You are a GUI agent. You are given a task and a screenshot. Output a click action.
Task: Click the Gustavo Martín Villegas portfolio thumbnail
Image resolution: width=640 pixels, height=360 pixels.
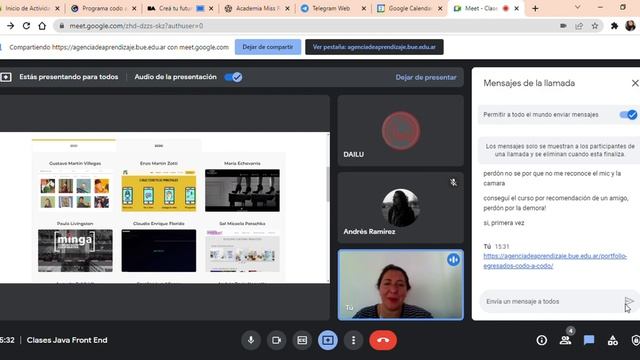(x=75, y=191)
